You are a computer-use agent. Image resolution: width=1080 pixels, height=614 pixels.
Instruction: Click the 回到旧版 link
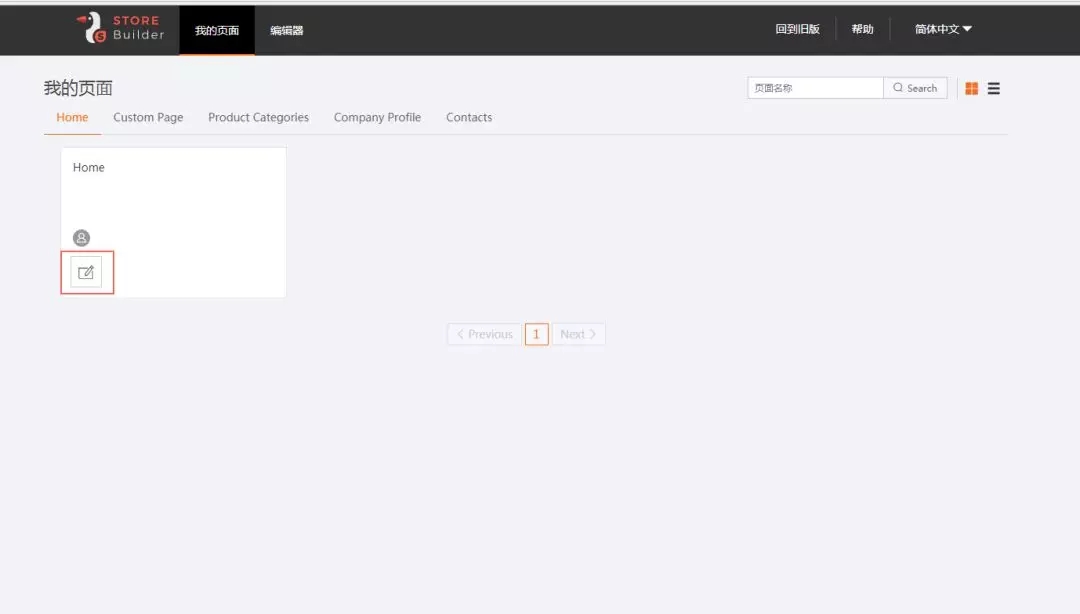pyautogui.click(x=797, y=29)
